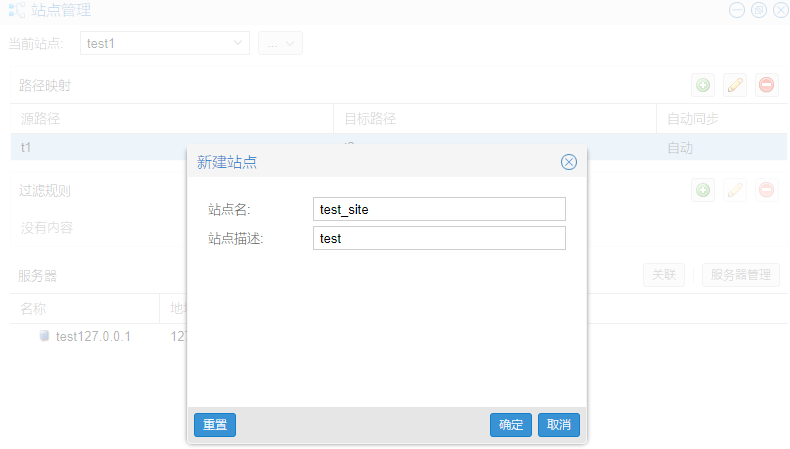The height and width of the screenshot is (449, 790).
Task: Cancel with the 取消 button
Action: (558, 425)
